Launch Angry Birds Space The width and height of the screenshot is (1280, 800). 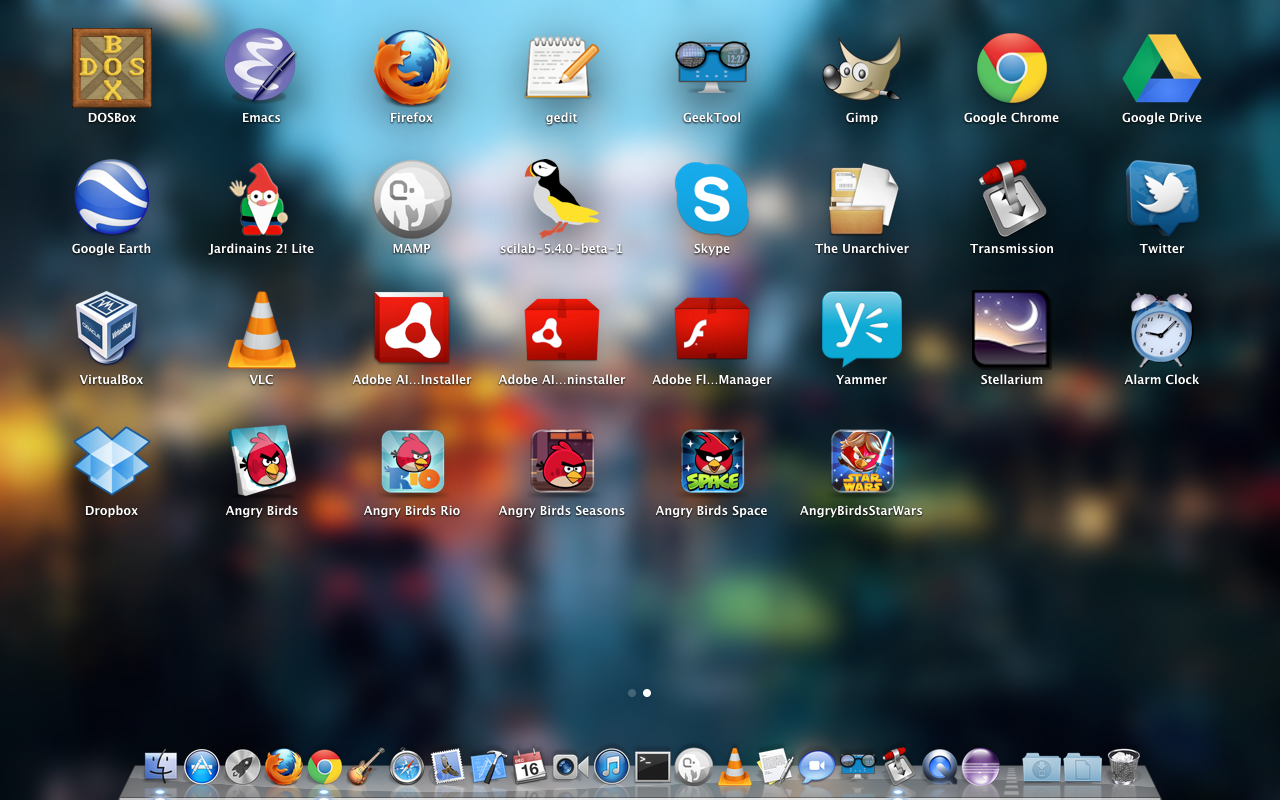(712, 460)
